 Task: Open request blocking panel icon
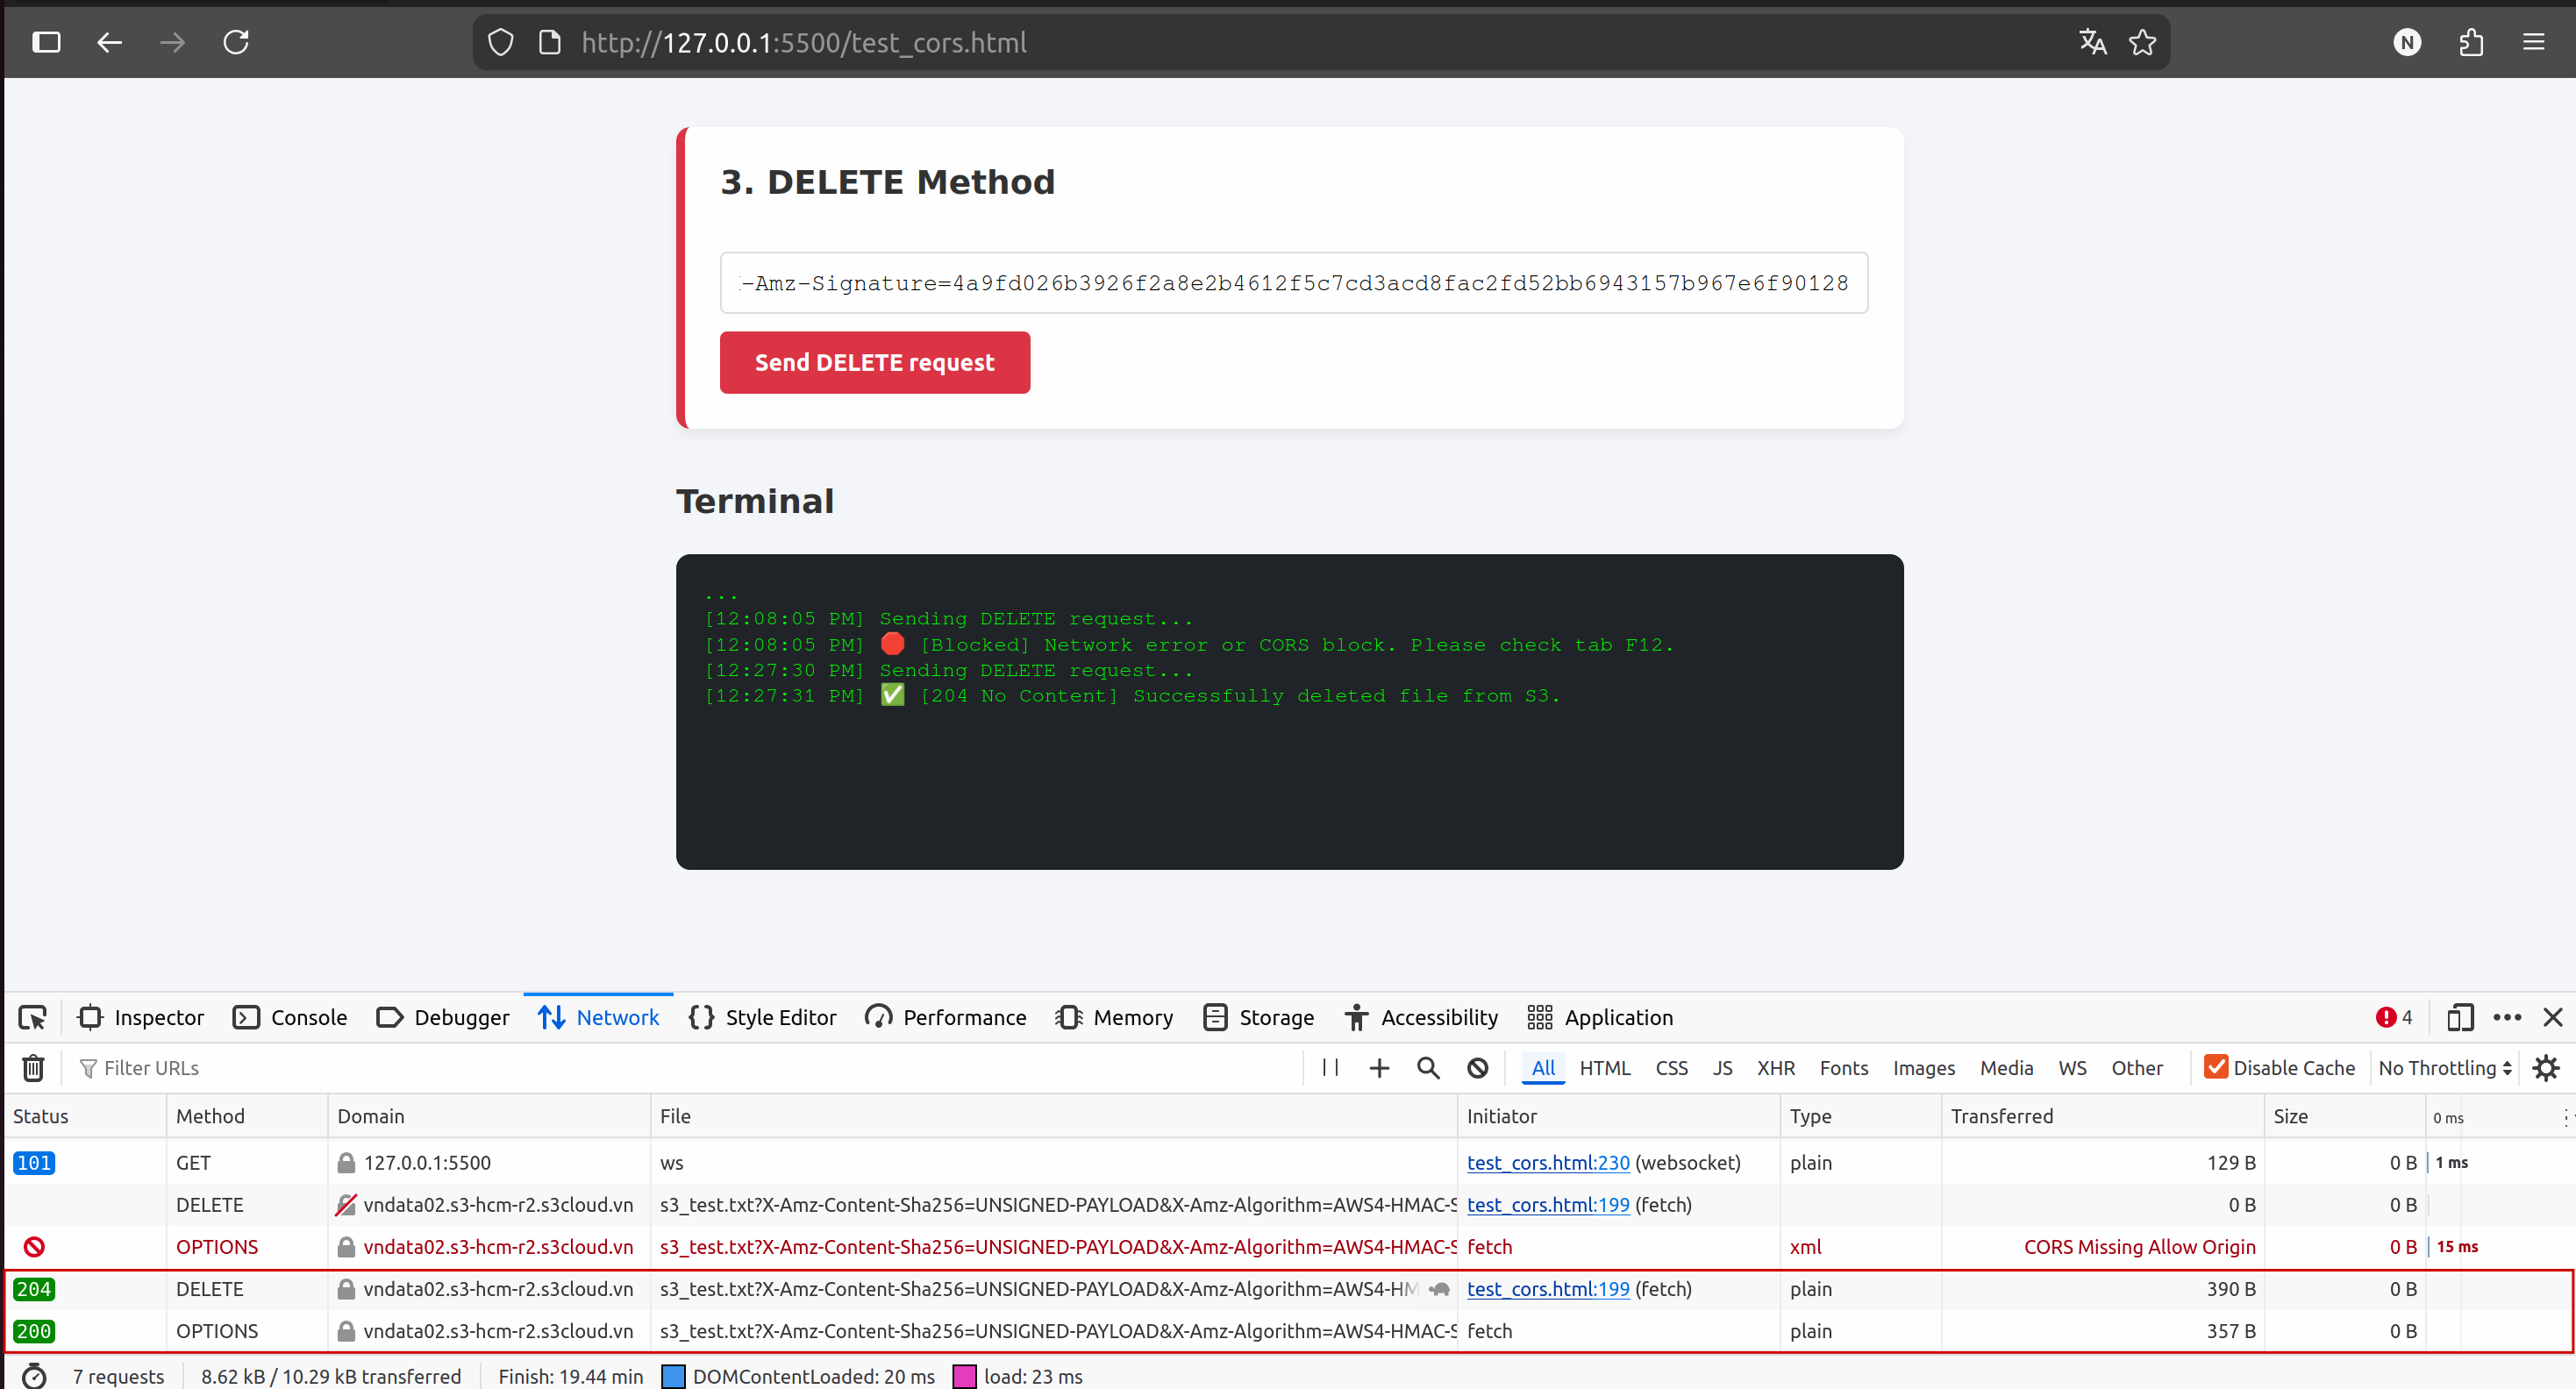click(x=1477, y=1068)
